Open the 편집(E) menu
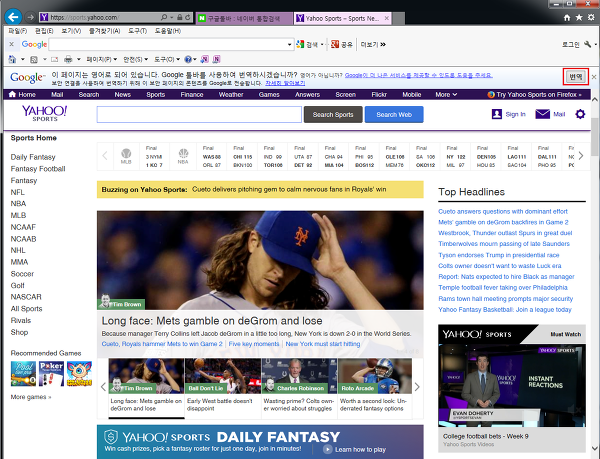This screenshot has height=459, width=600. [44, 31]
